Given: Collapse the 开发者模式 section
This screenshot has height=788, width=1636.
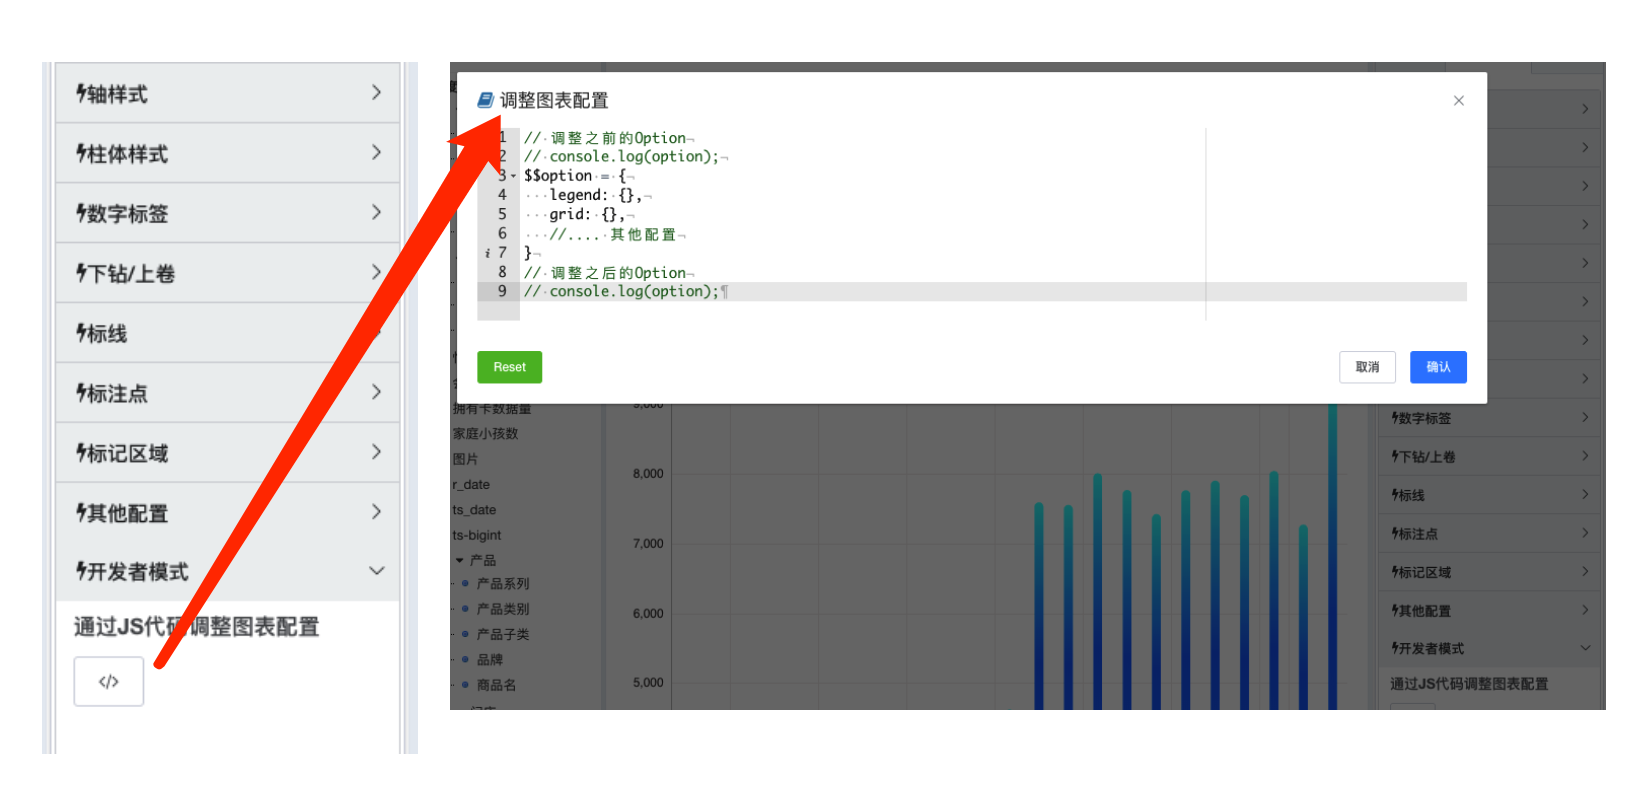Looking at the screenshot, I should [x=228, y=571].
